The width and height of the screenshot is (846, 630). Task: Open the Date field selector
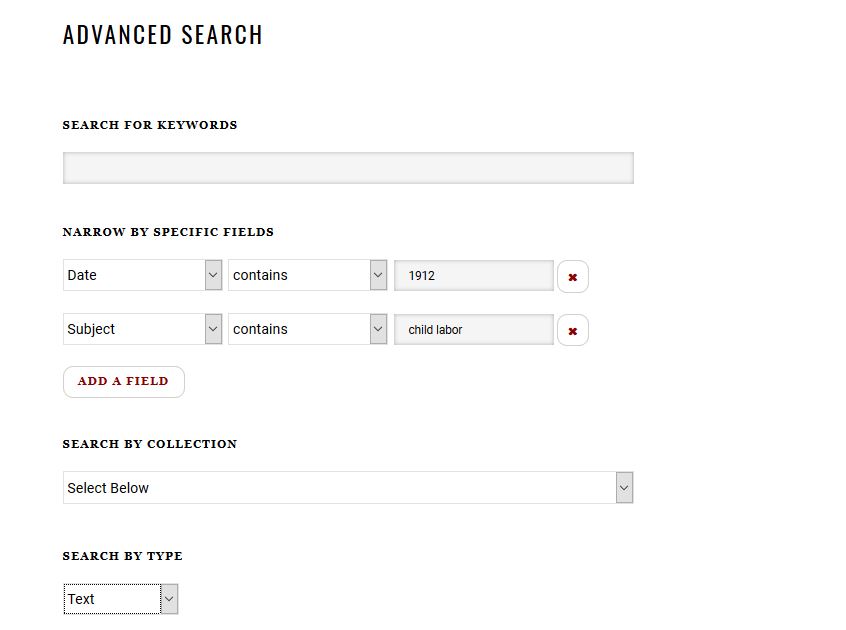tap(134, 275)
